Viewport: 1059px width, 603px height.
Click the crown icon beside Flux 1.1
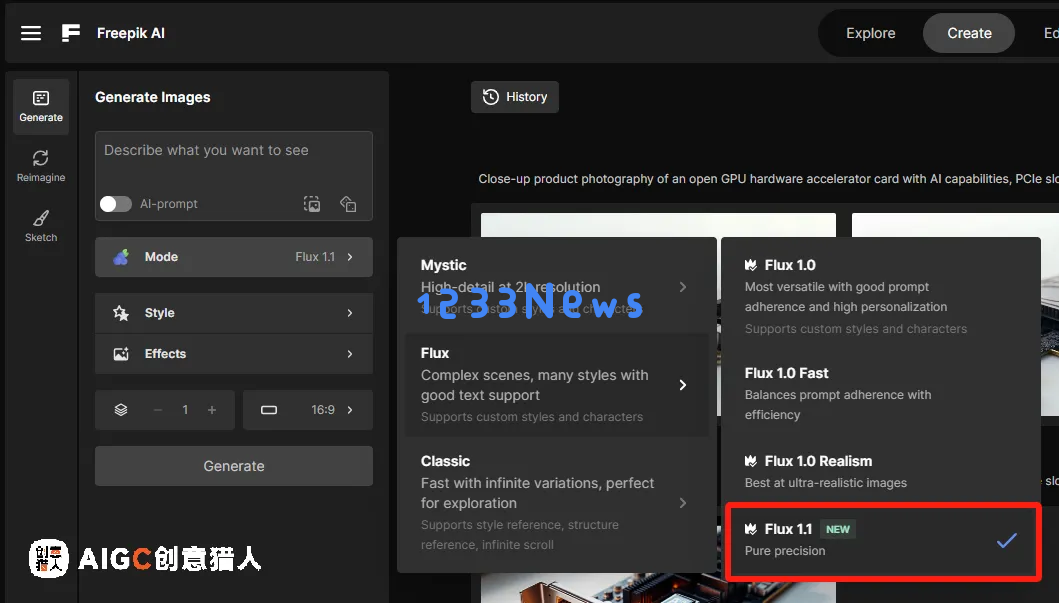point(751,529)
